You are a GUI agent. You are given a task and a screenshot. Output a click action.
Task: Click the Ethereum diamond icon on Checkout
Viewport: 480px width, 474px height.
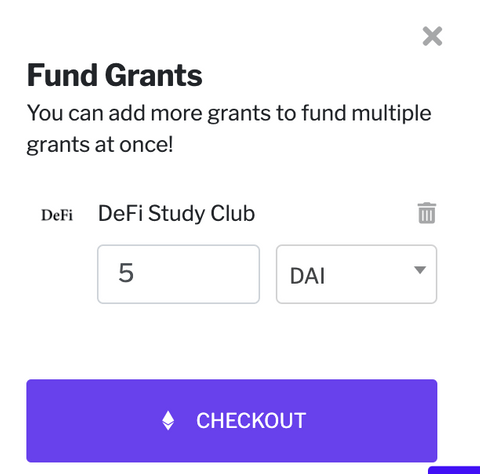tap(168, 421)
